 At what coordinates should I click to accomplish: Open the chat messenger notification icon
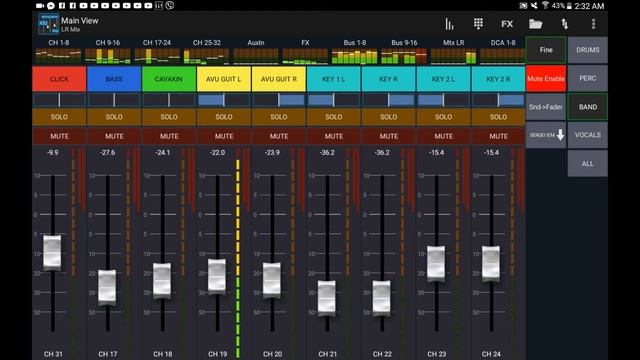tap(51, 6)
